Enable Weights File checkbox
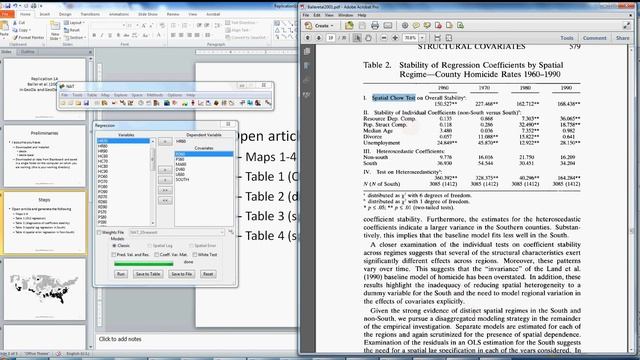The width and height of the screenshot is (640, 360). 99,233
